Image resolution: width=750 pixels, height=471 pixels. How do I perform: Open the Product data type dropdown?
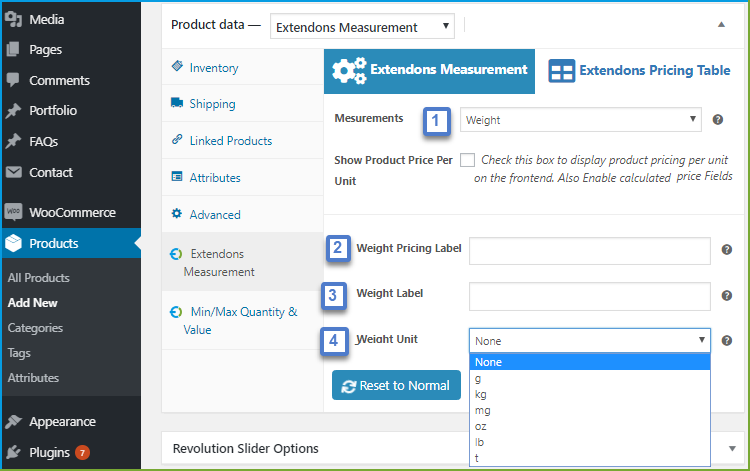pyautogui.click(x=362, y=26)
